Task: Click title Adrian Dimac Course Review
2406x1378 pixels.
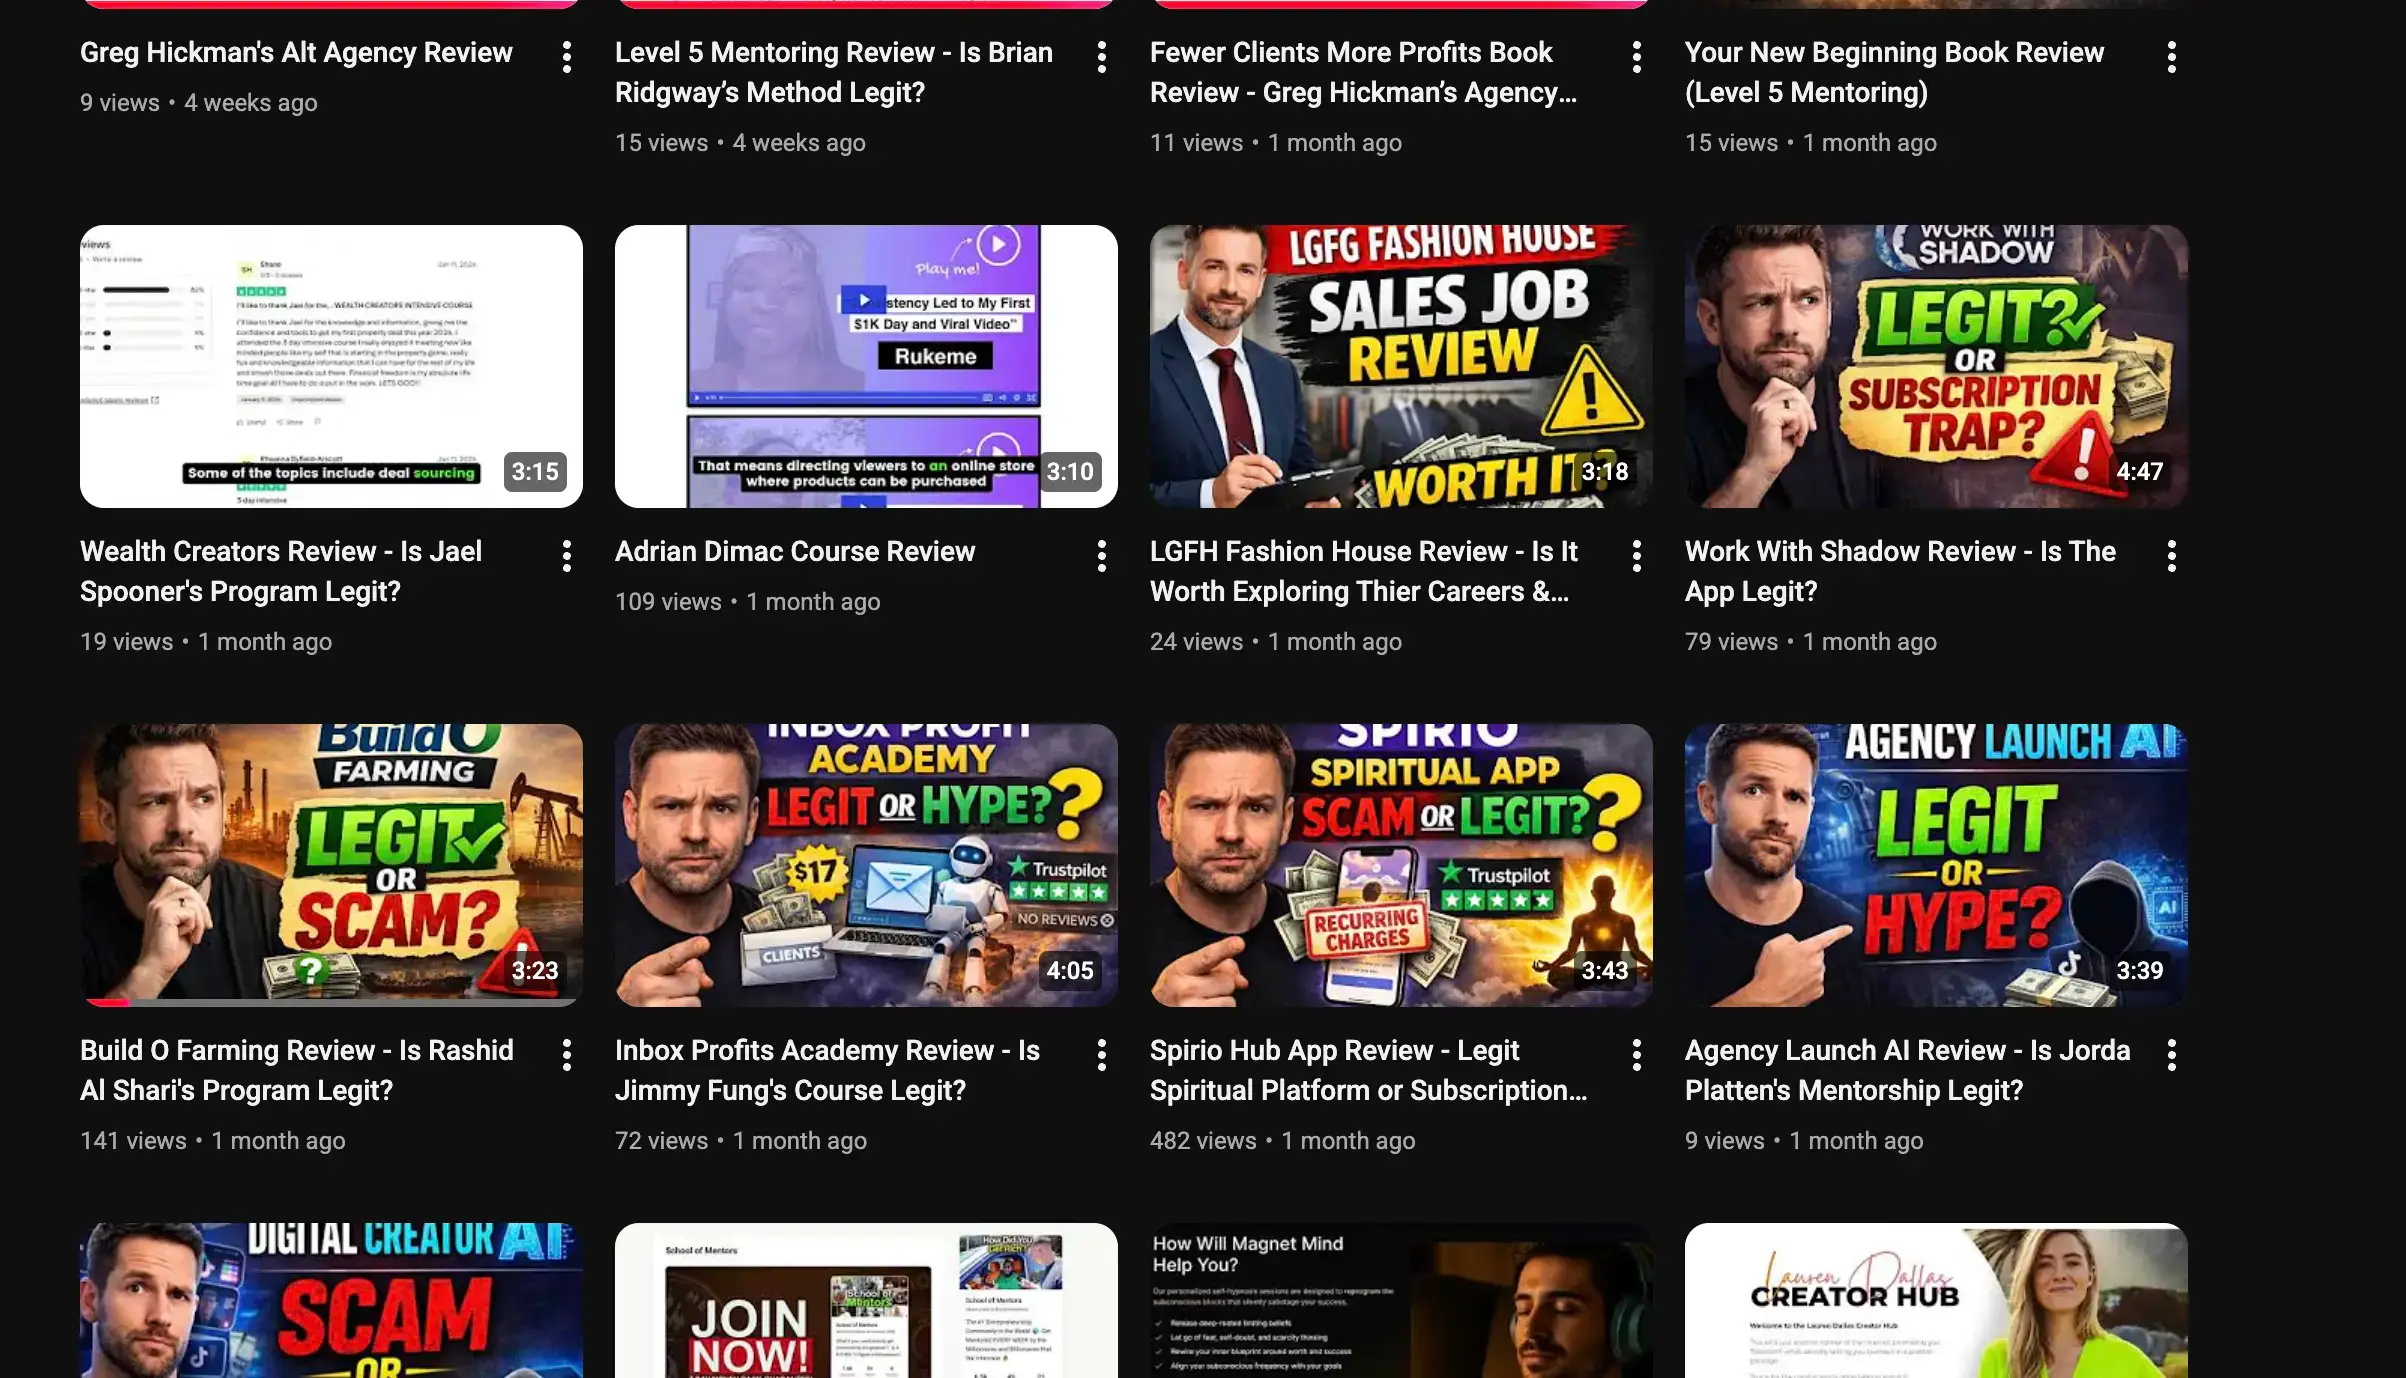Action: 795,551
